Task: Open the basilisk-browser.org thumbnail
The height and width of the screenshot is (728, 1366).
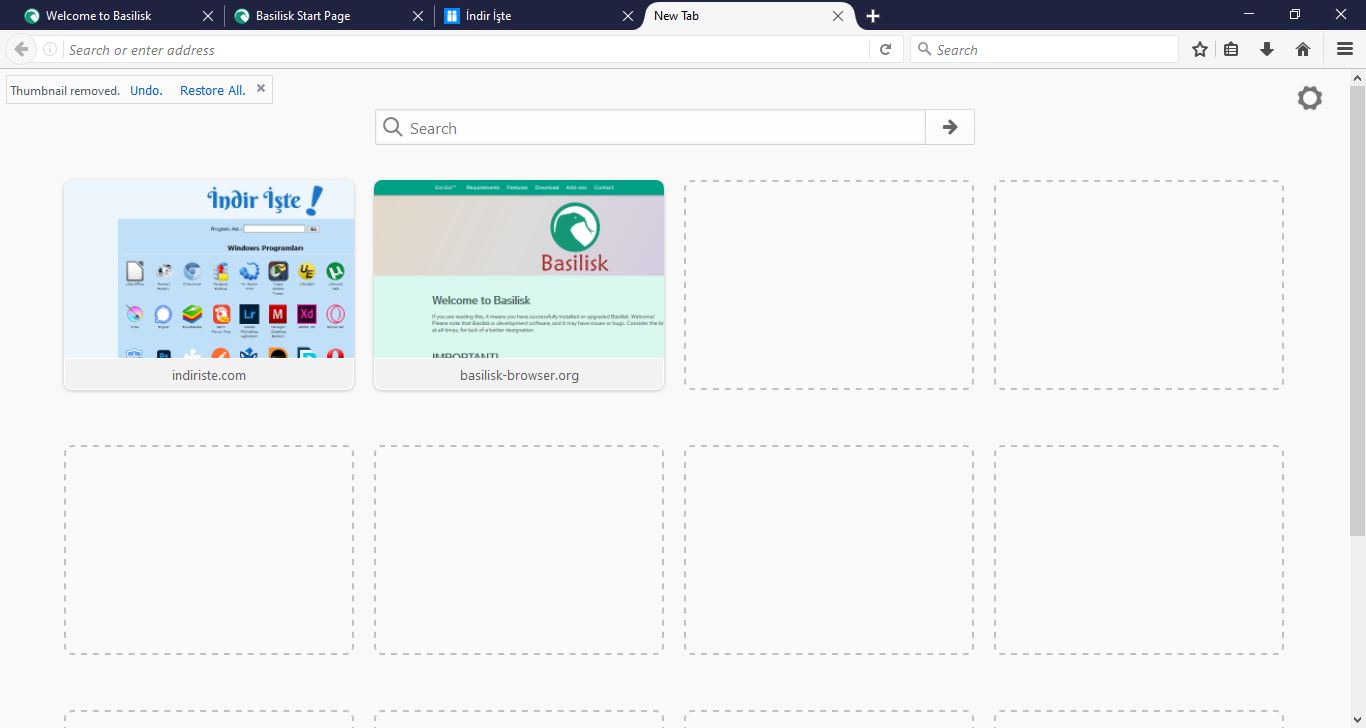Action: point(519,285)
